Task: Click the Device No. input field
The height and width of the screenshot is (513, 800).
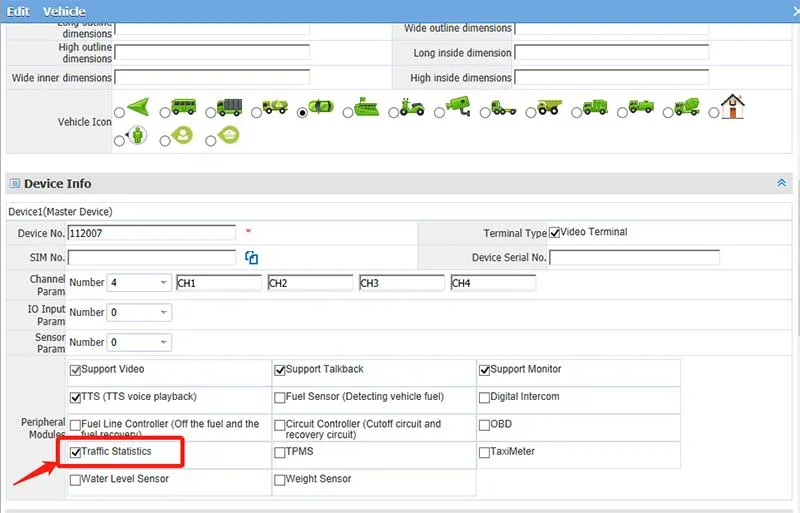Action: (x=152, y=233)
